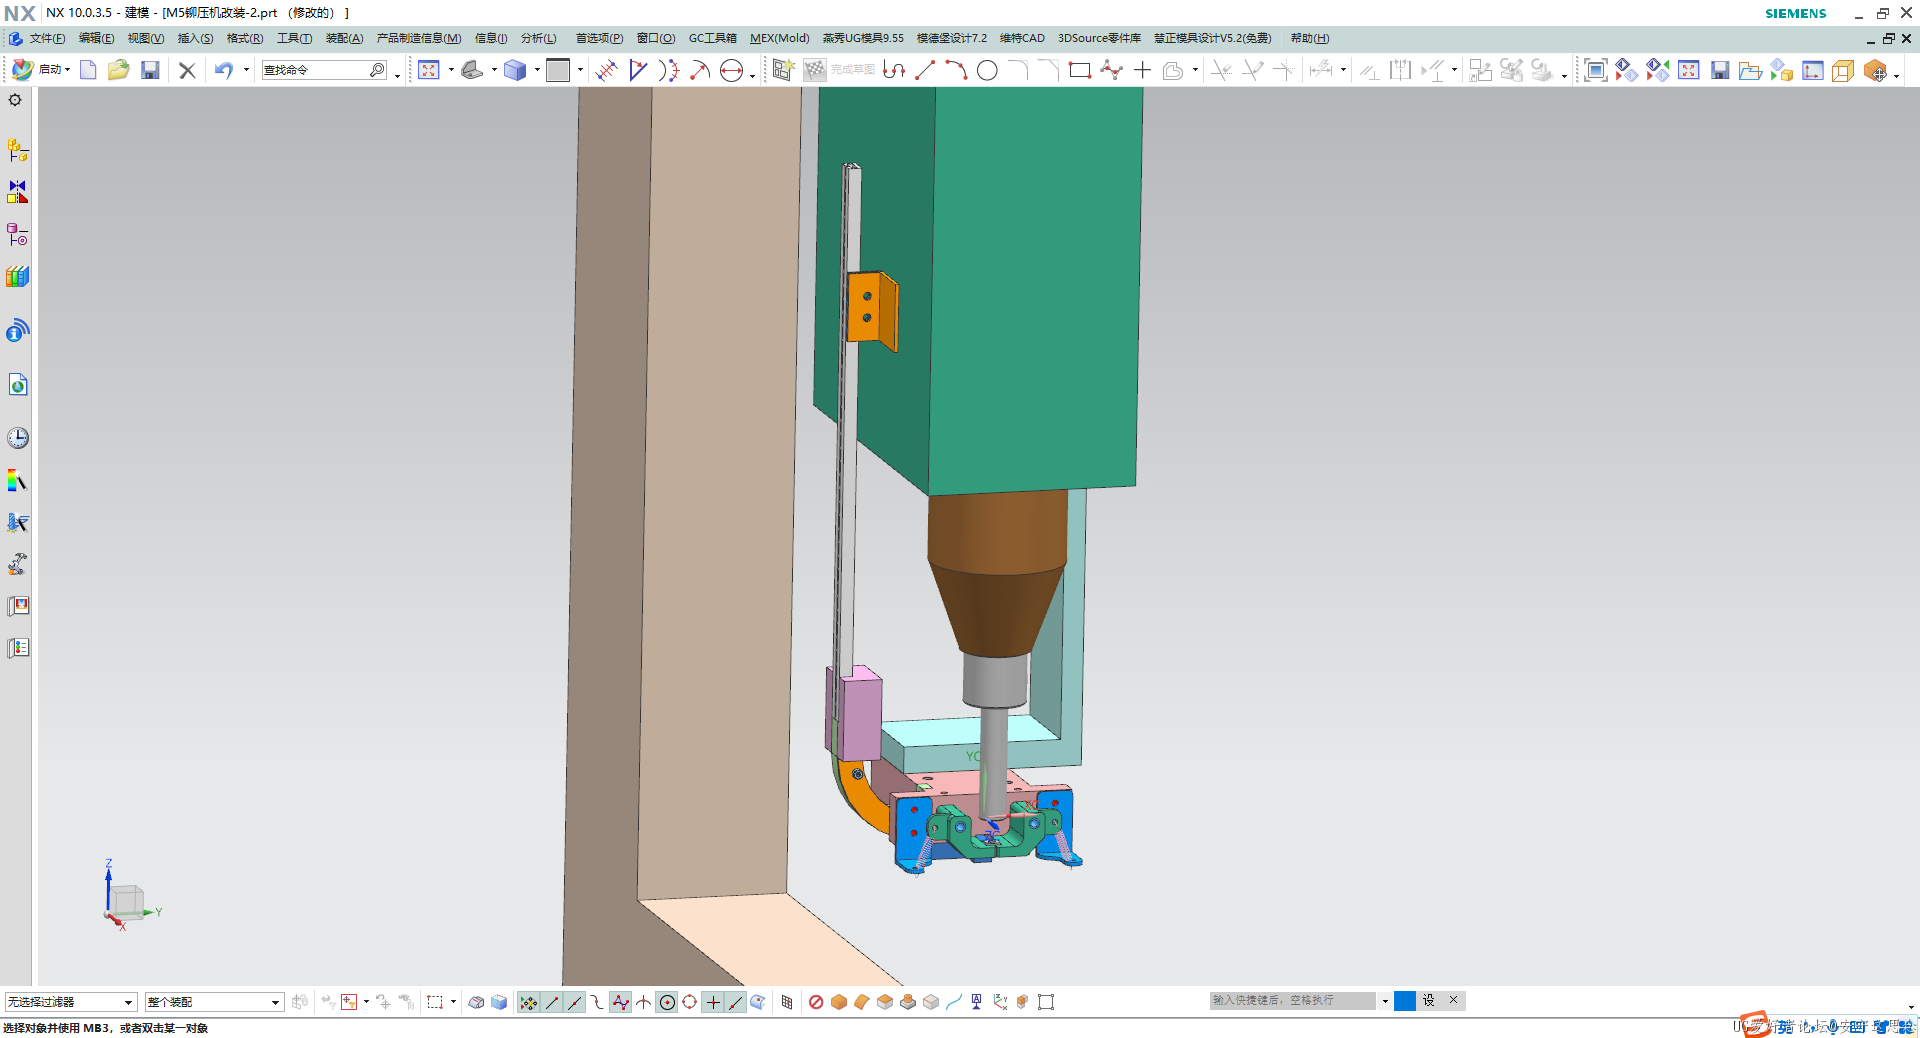
Task: Click the Studio Spline tool
Action: click(1111, 70)
